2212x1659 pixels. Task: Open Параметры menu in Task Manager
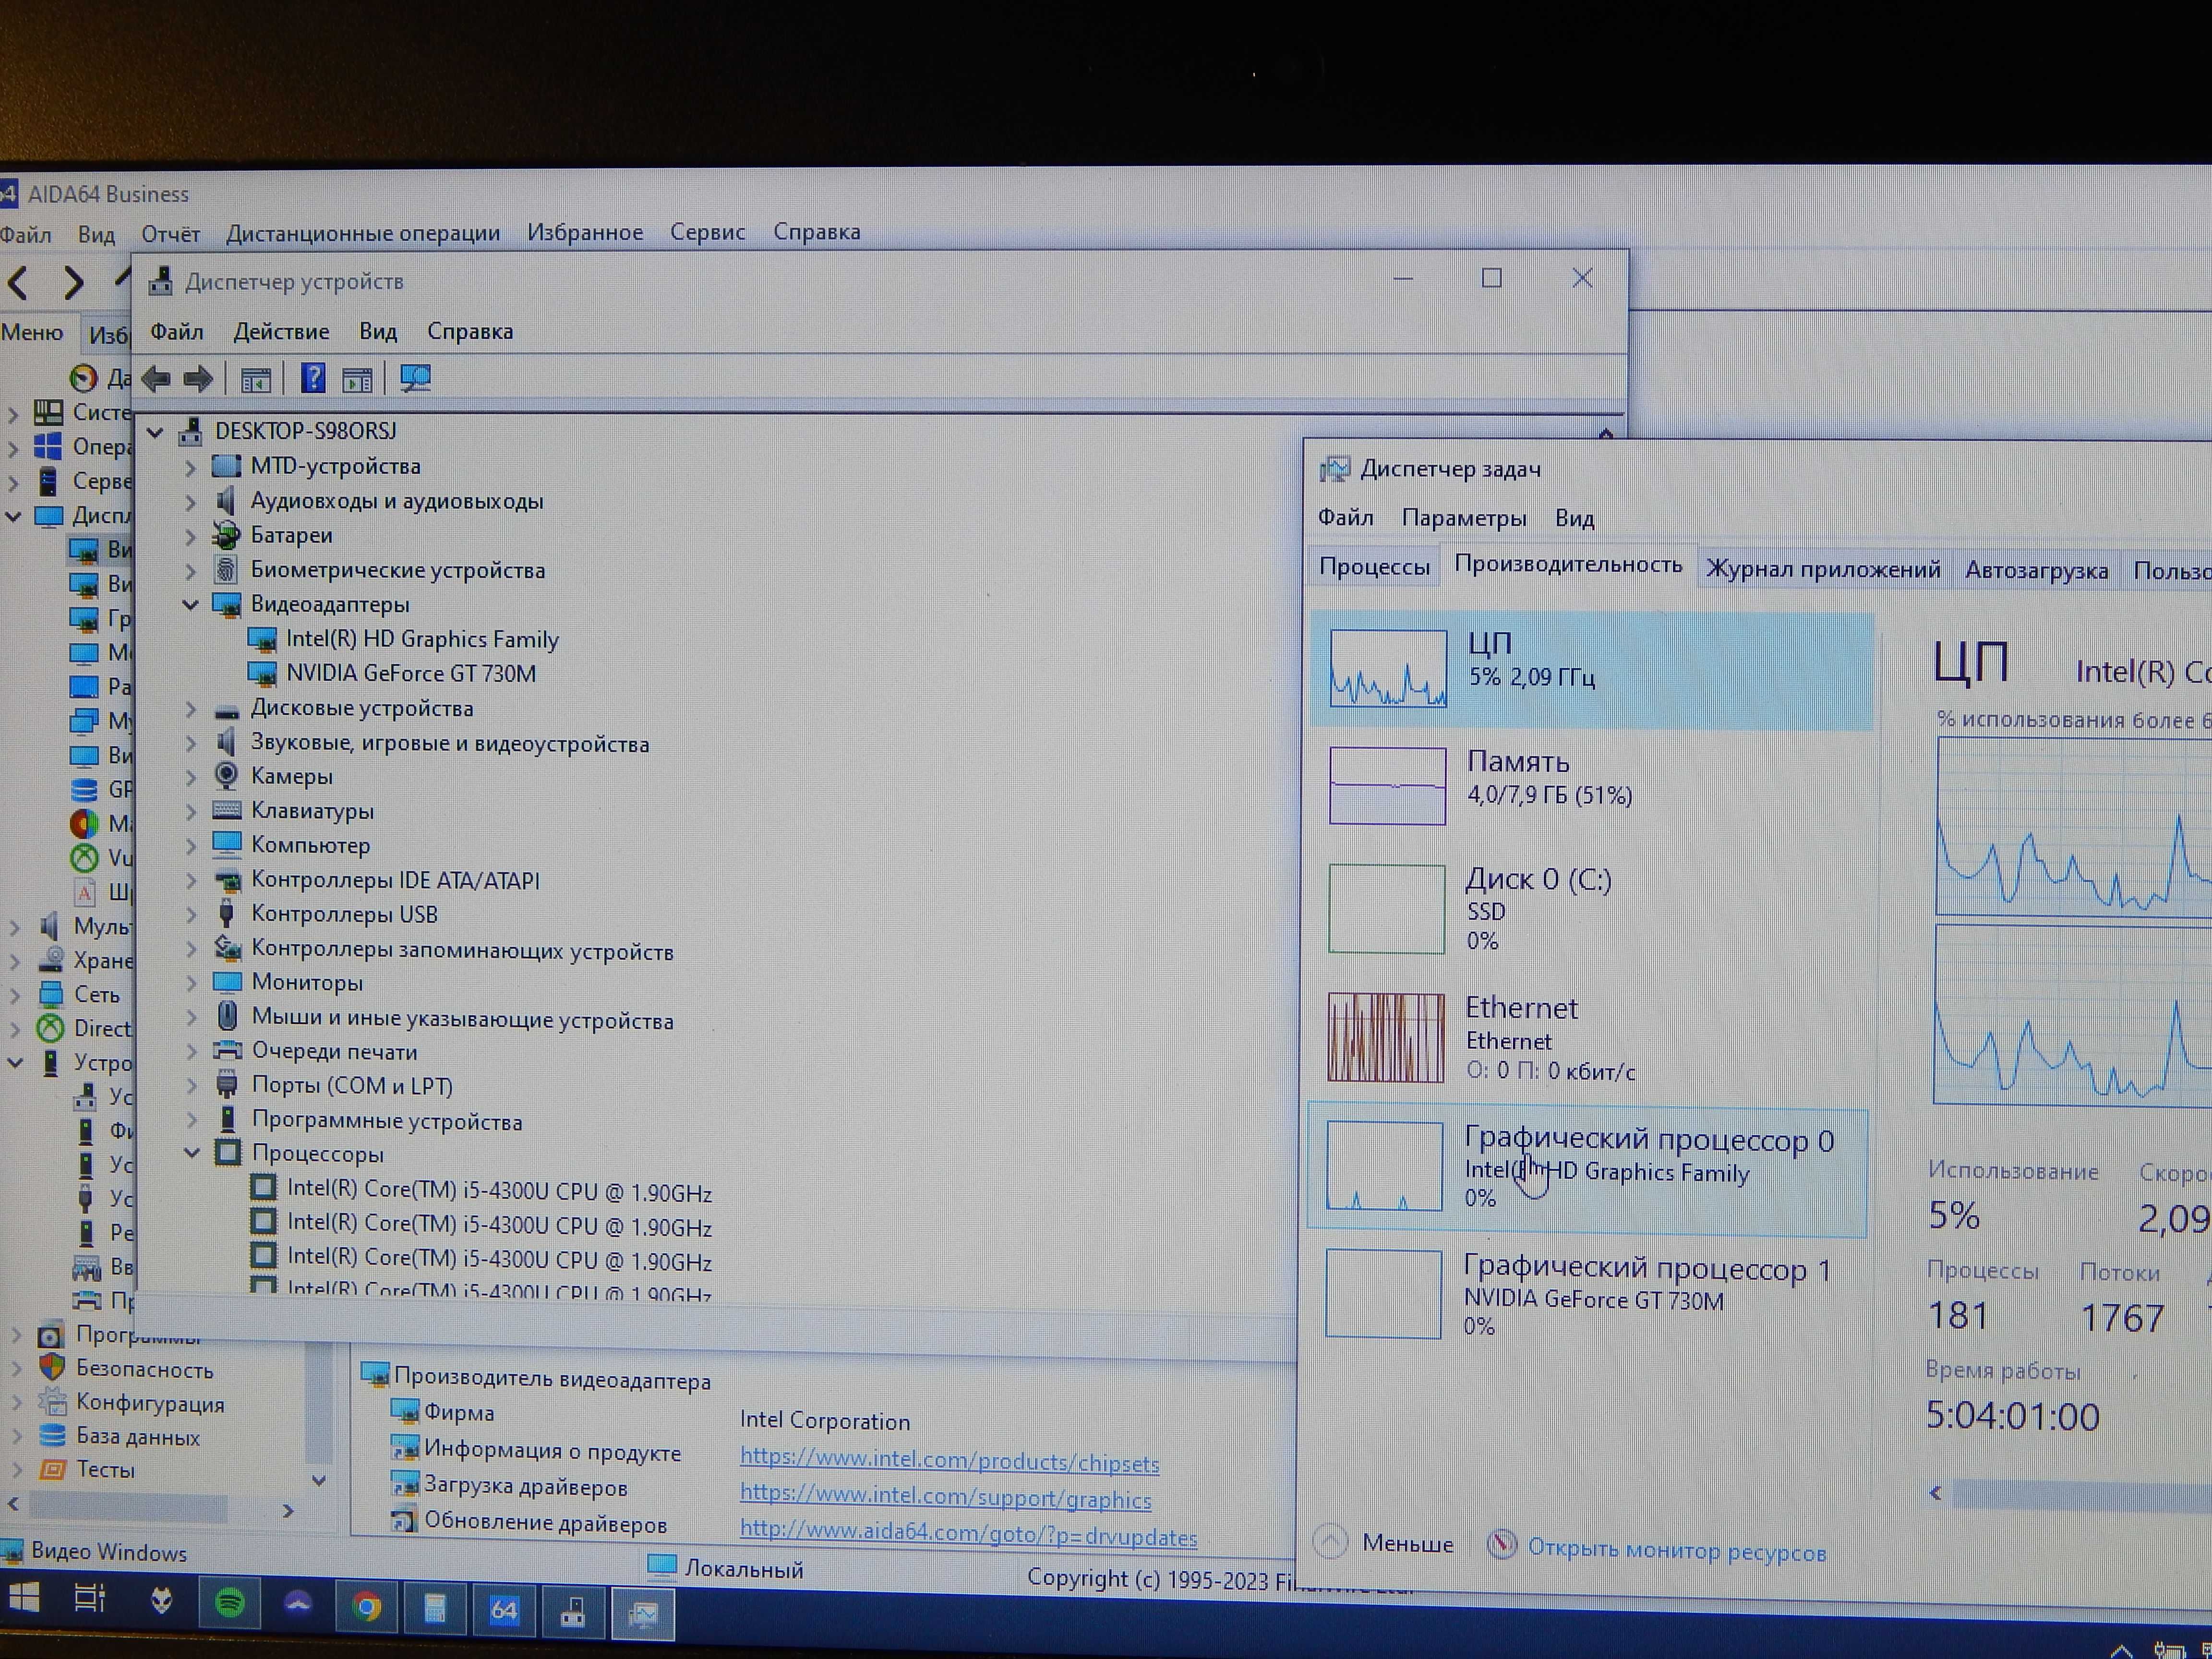pyautogui.click(x=1463, y=518)
